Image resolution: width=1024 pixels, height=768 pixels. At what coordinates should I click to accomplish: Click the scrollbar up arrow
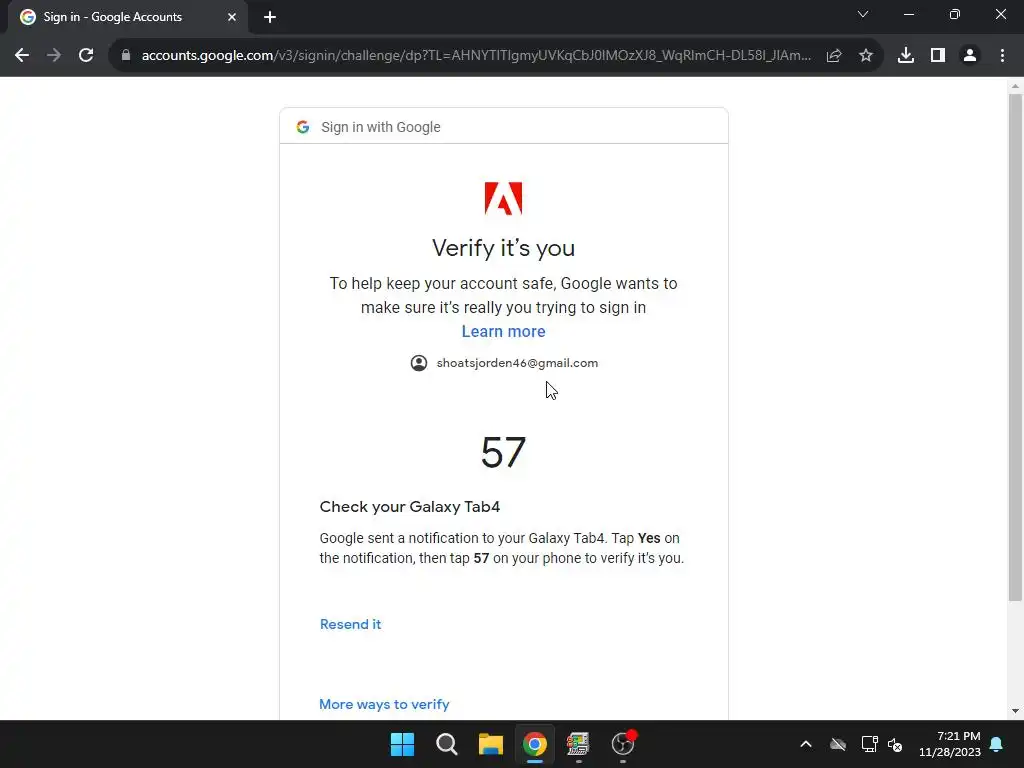[1015, 86]
